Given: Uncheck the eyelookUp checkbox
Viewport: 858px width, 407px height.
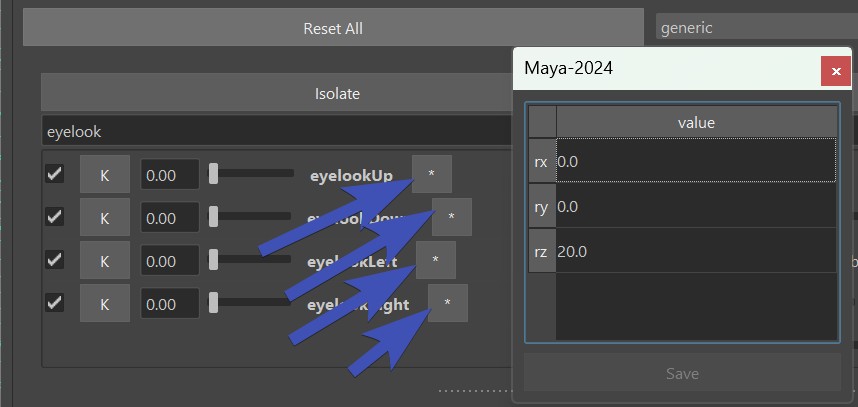Looking at the screenshot, I should tap(55, 174).
